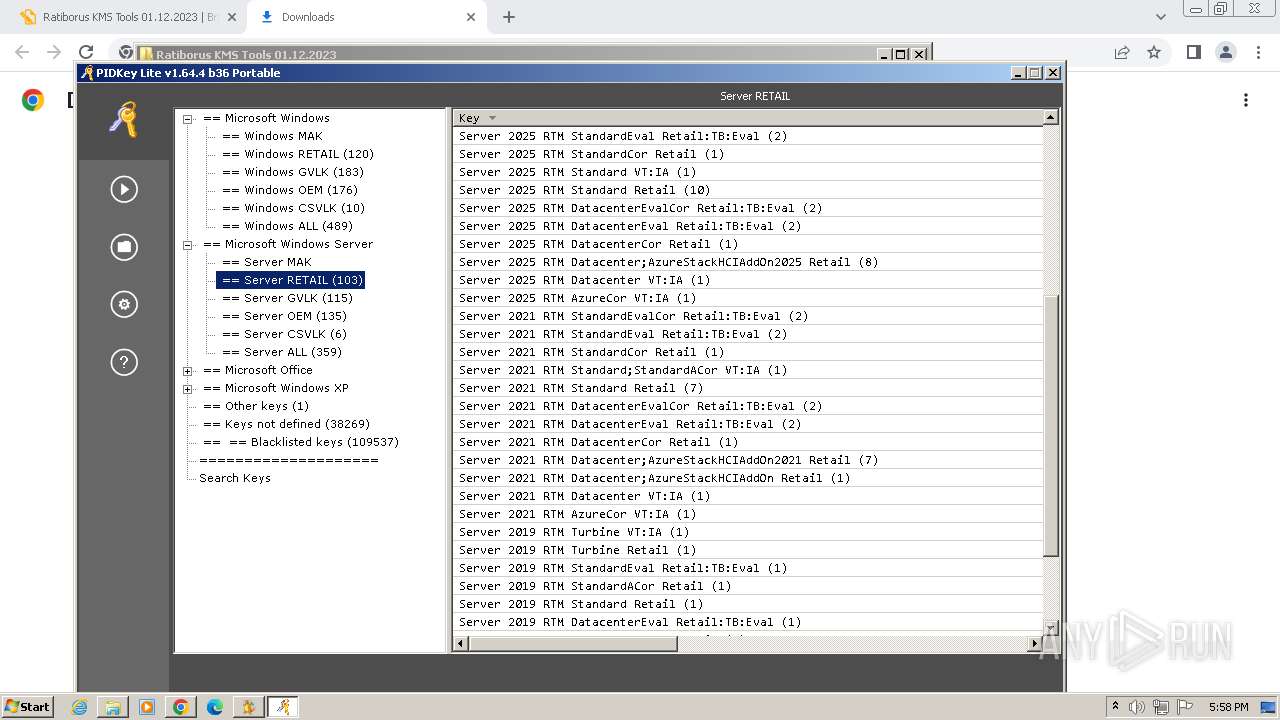Click horizontal scrollbar right arrow in key list
Viewport: 1280px width, 720px height.
coord(1034,644)
